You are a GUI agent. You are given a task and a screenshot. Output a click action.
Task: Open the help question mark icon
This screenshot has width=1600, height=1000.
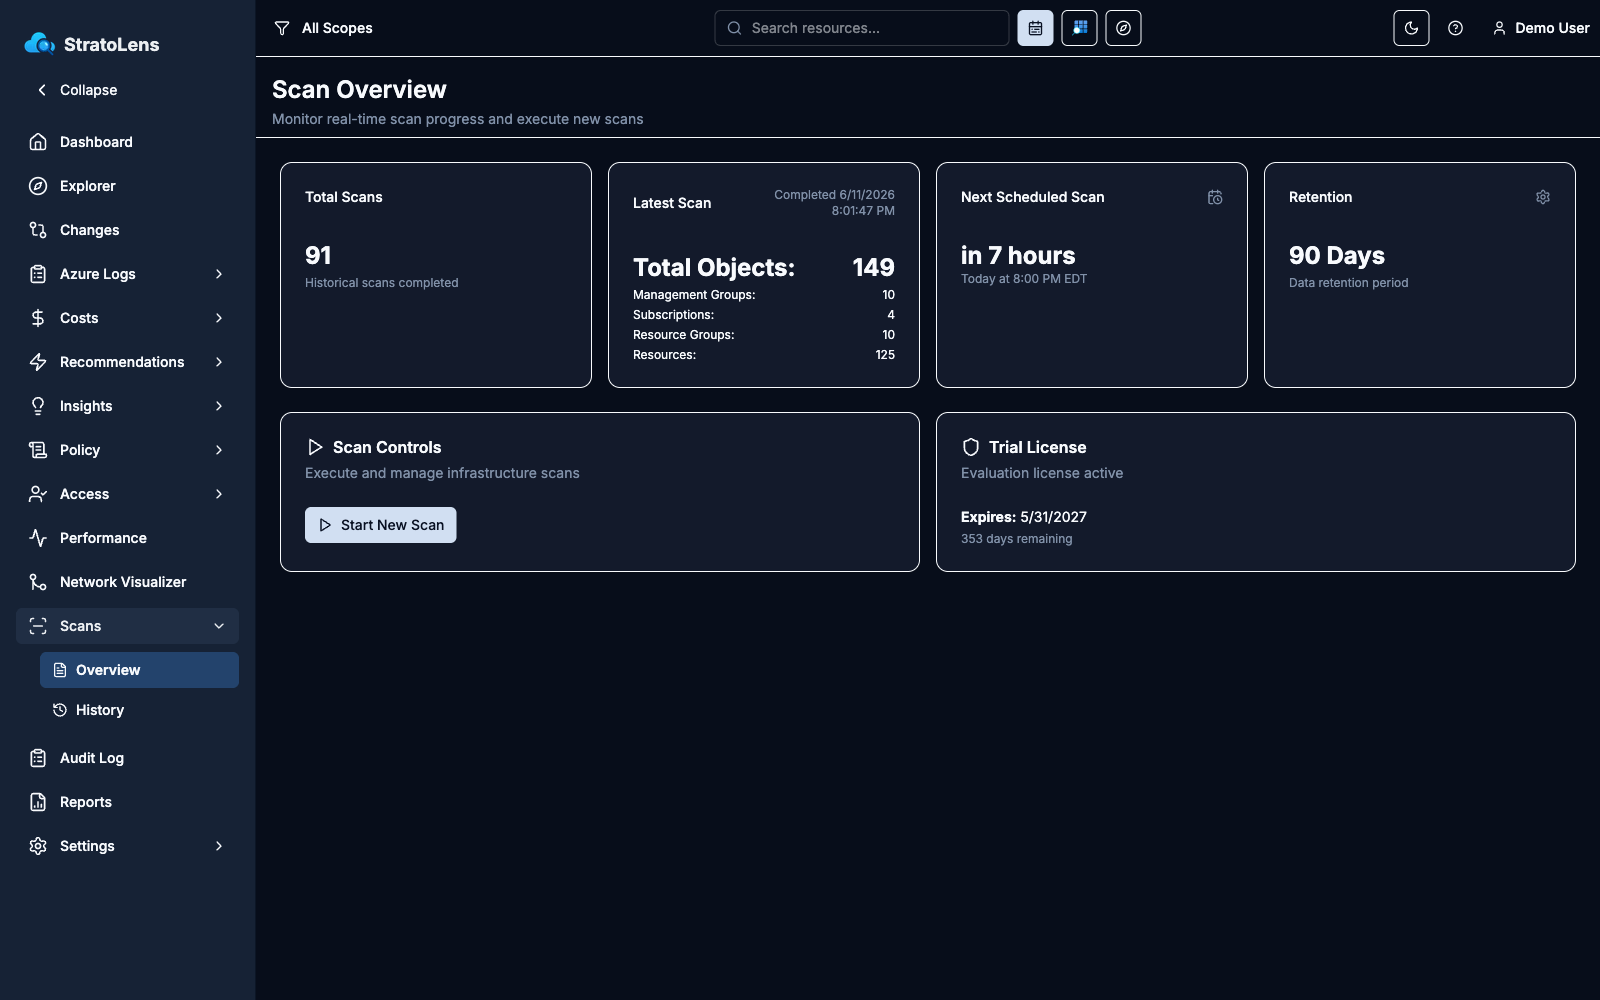1455,28
